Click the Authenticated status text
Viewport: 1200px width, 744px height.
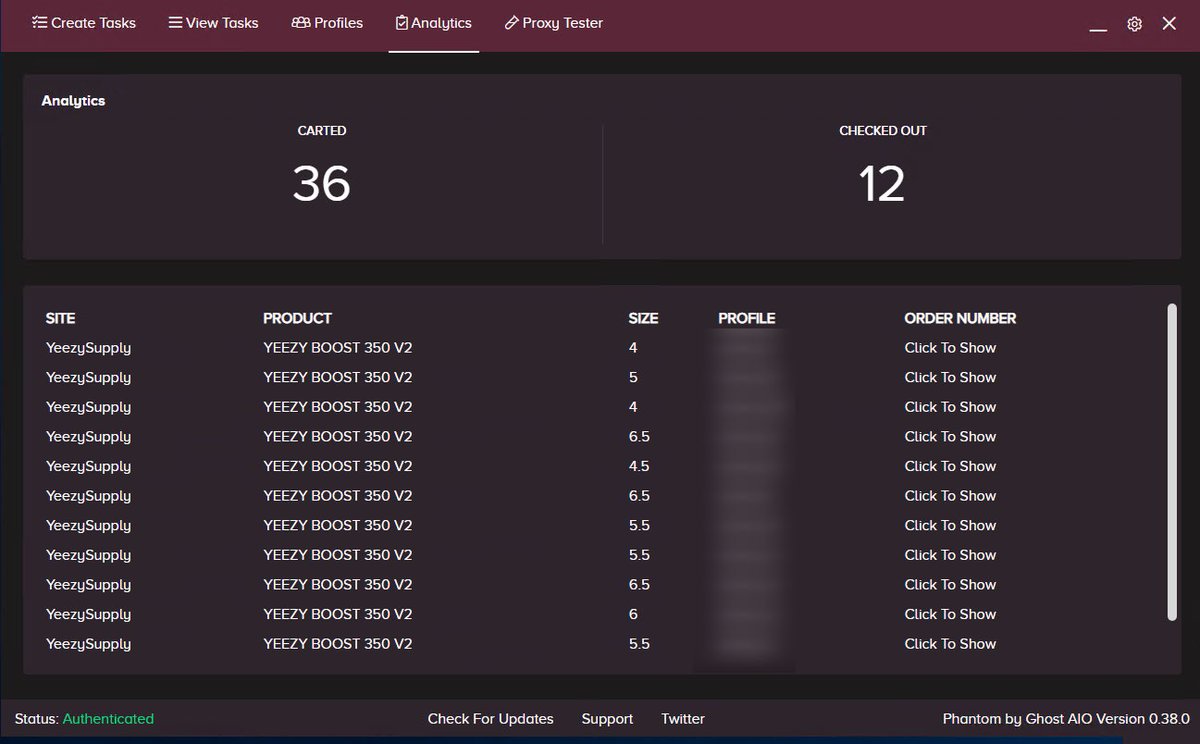pos(108,718)
